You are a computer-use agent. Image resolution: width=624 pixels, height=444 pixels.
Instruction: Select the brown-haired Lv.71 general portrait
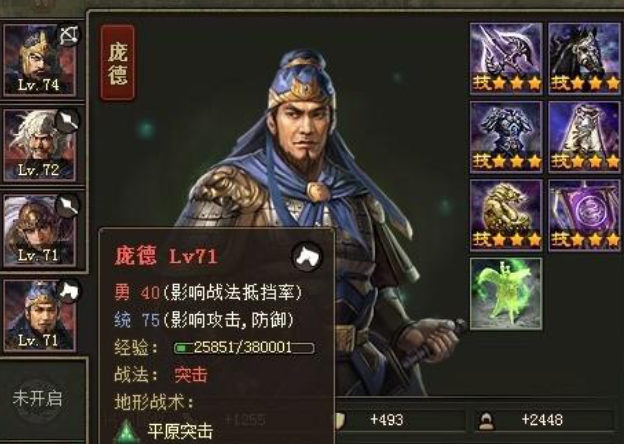(40, 230)
